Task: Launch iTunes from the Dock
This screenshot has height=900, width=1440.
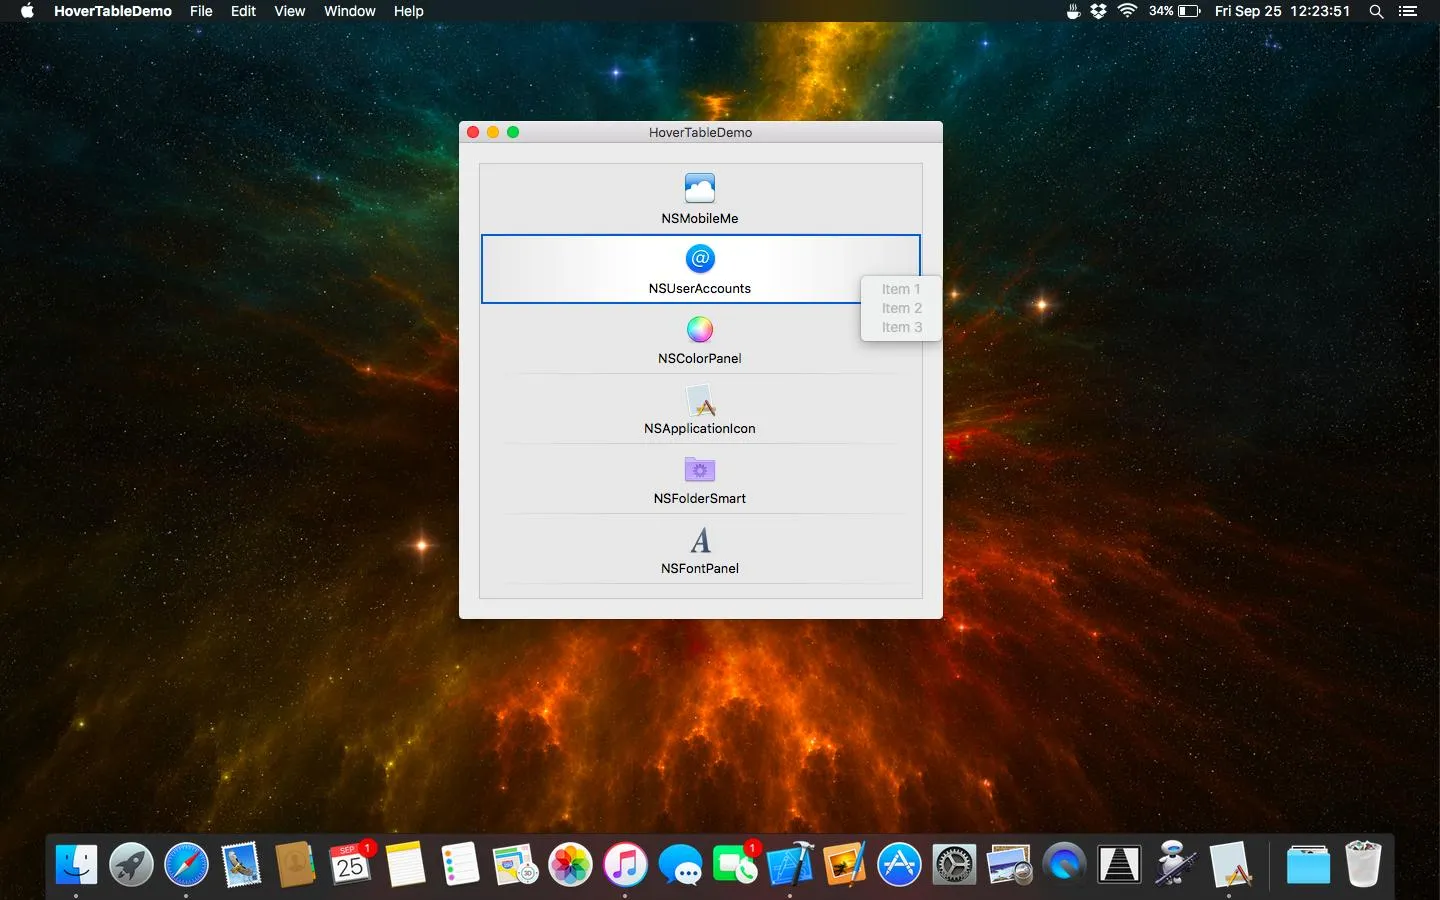Action: pos(625,865)
